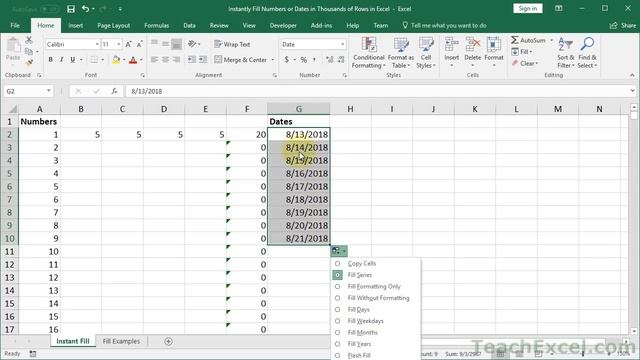
Task: Click the Fill Color bucket swatch
Action: (x=116, y=60)
